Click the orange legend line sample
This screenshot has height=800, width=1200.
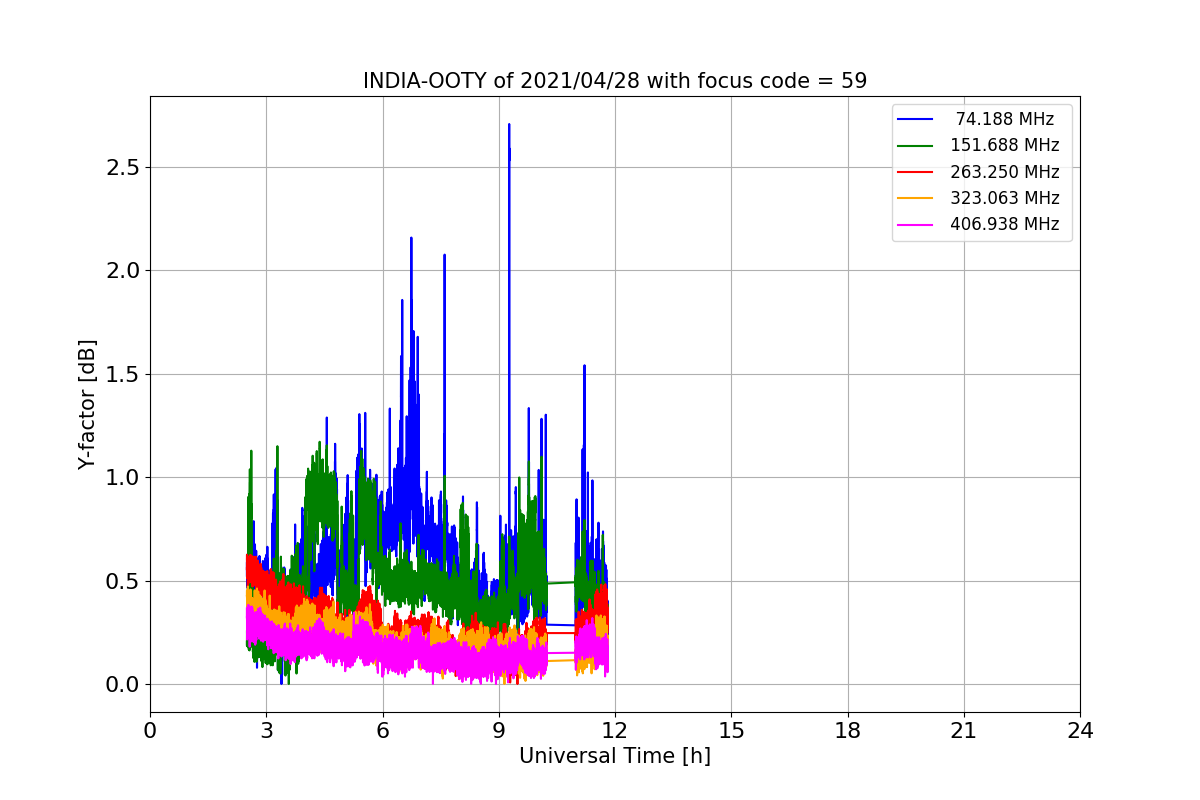916,198
